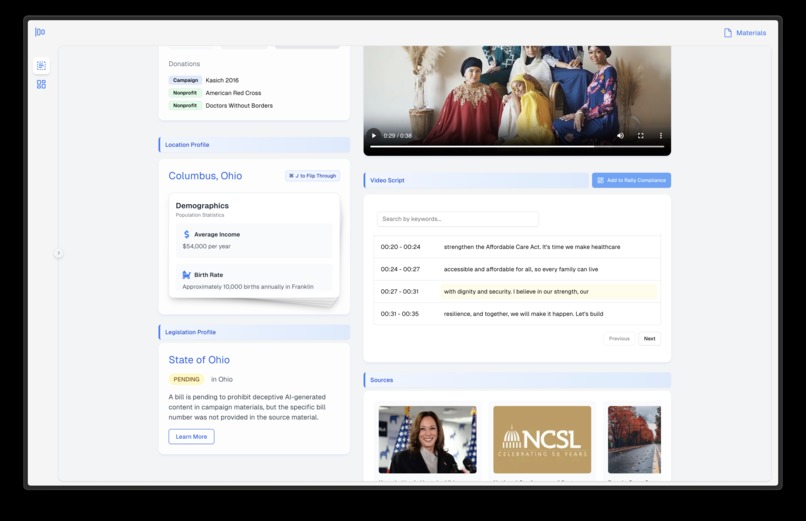Image resolution: width=806 pixels, height=521 pixels.
Task: Focus the Search by keywords field
Action: click(457, 219)
